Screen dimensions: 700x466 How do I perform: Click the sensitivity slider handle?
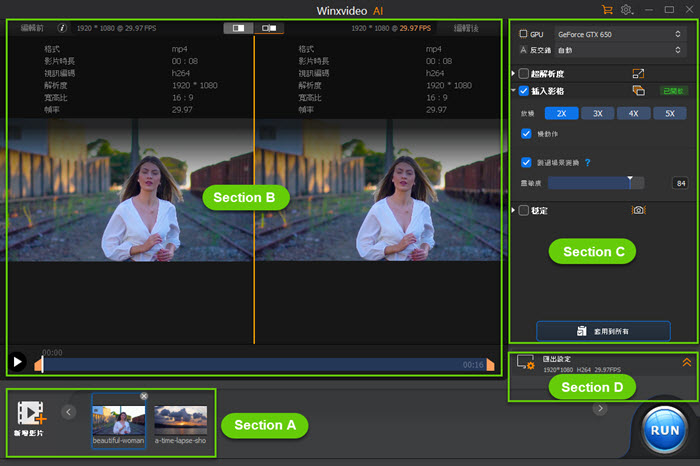pos(630,182)
